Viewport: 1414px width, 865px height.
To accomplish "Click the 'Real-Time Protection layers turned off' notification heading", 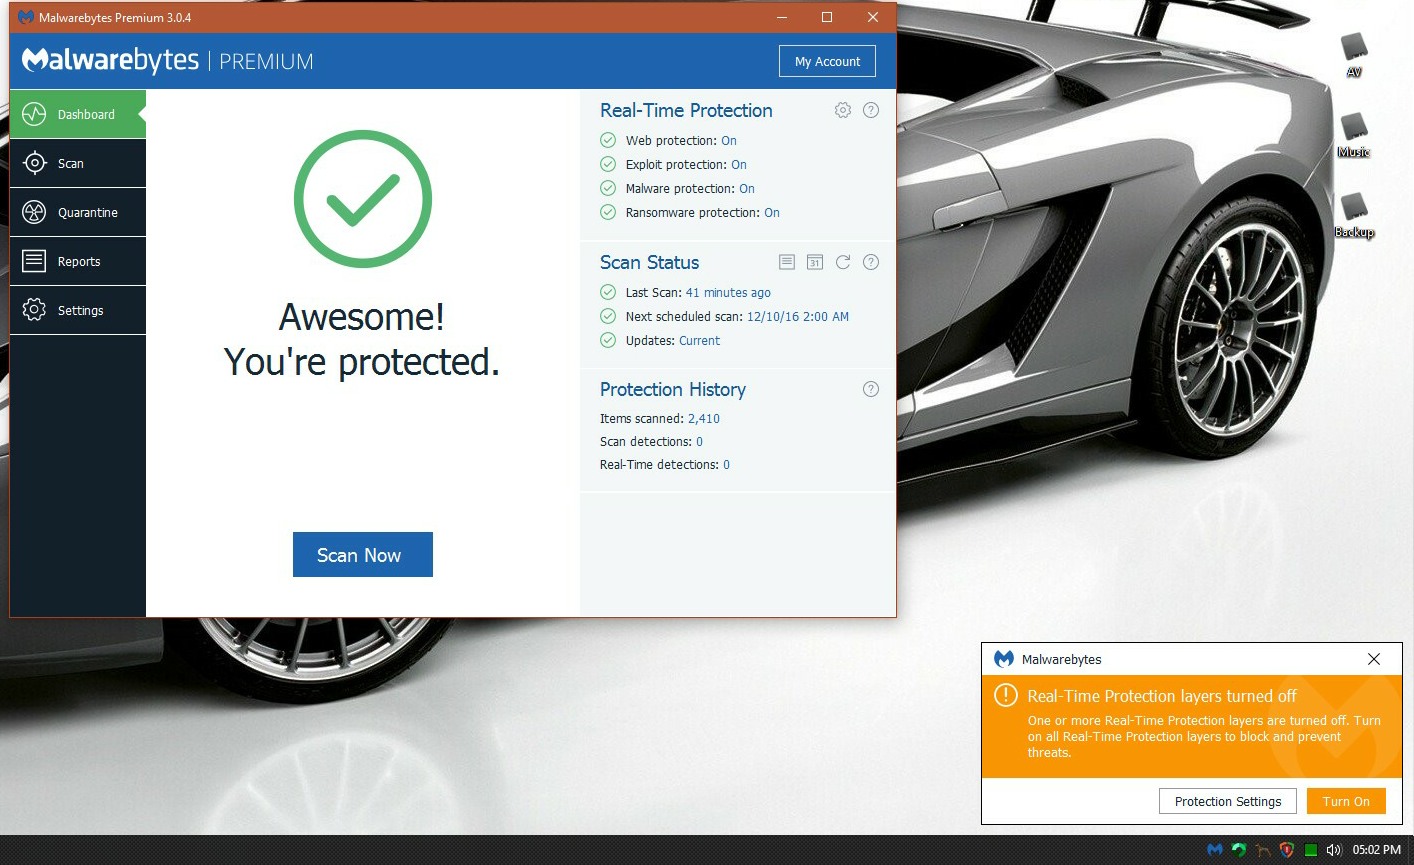I will point(1162,696).
